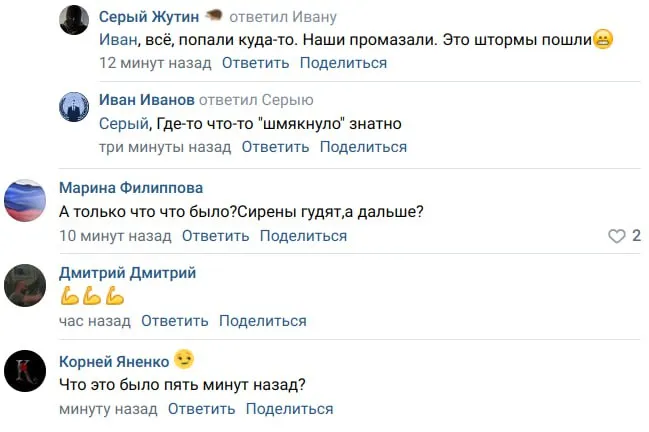Share Марина Филиппова's comment
The width and height of the screenshot is (649, 432).
point(303,236)
